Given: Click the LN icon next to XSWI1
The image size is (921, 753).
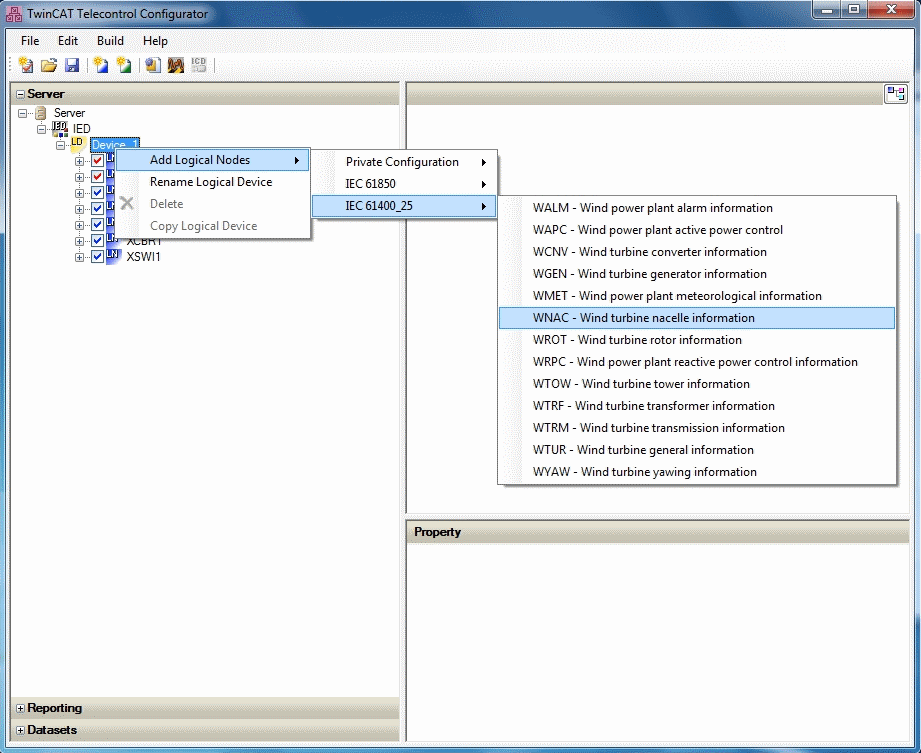Looking at the screenshot, I should 113,256.
